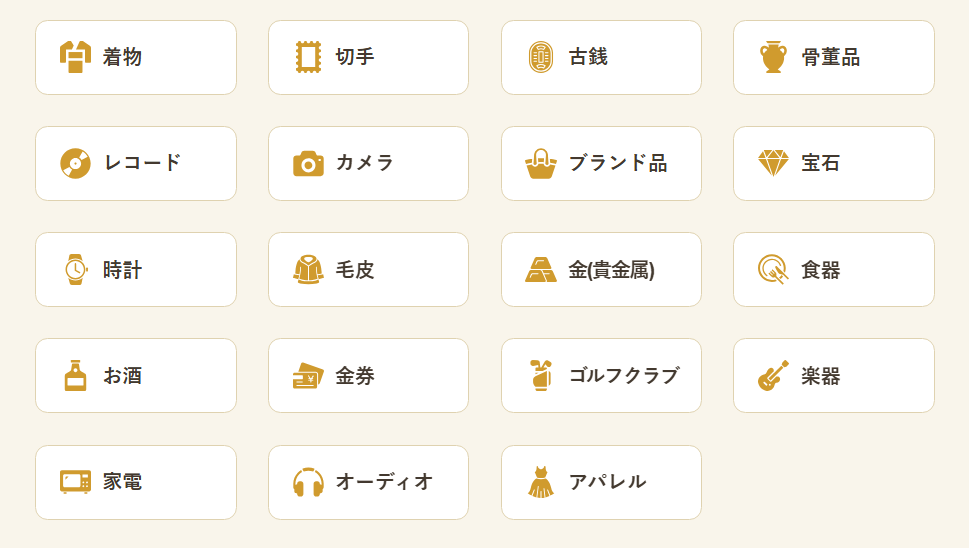Click the headphones icon
The width and height of the screenshot is (969, 548).
(x=308, y=482)
